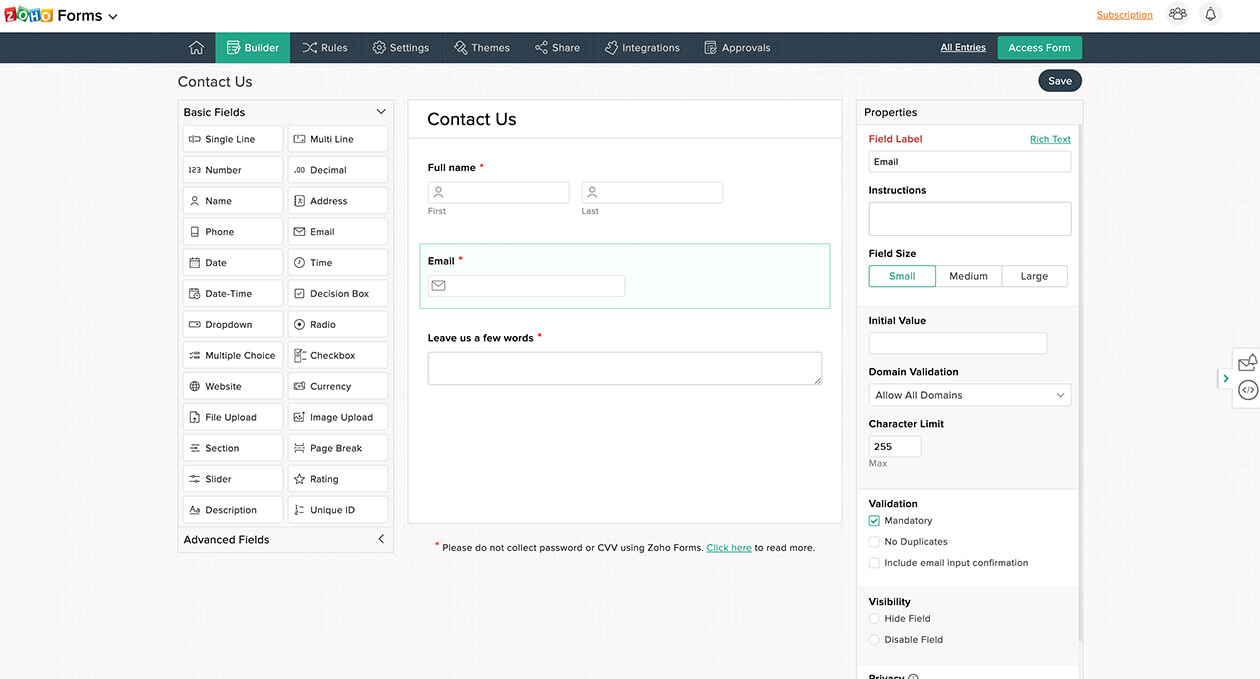This screenshot has width=1260, height=679.
Task: Expand the right side panel arrow
Action: (1226, 378)
